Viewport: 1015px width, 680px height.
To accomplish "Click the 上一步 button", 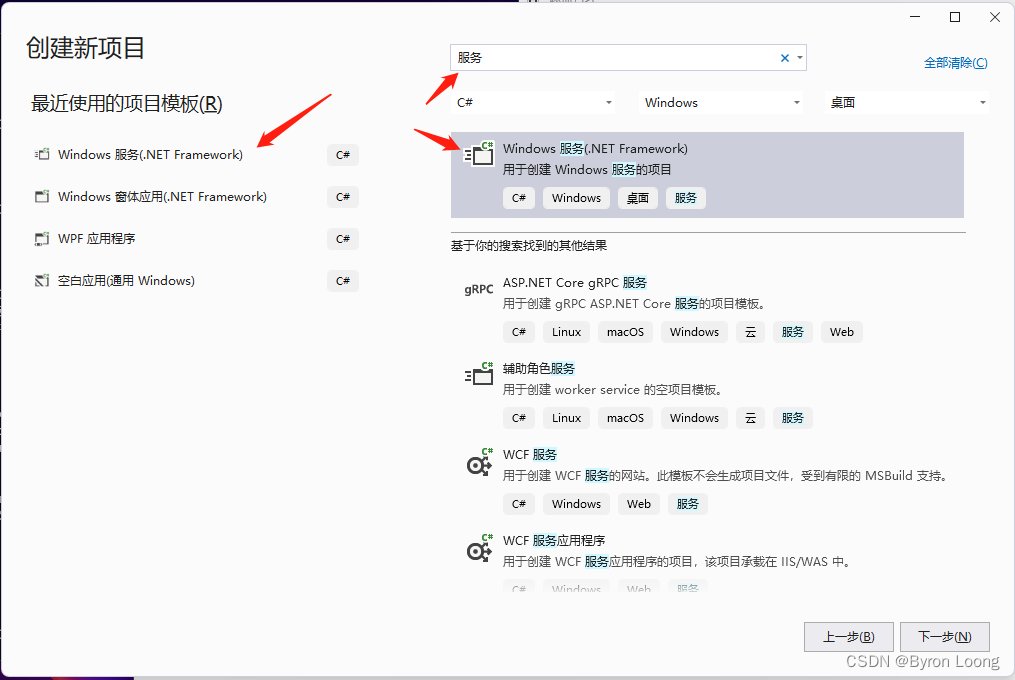I will [849, 637].
